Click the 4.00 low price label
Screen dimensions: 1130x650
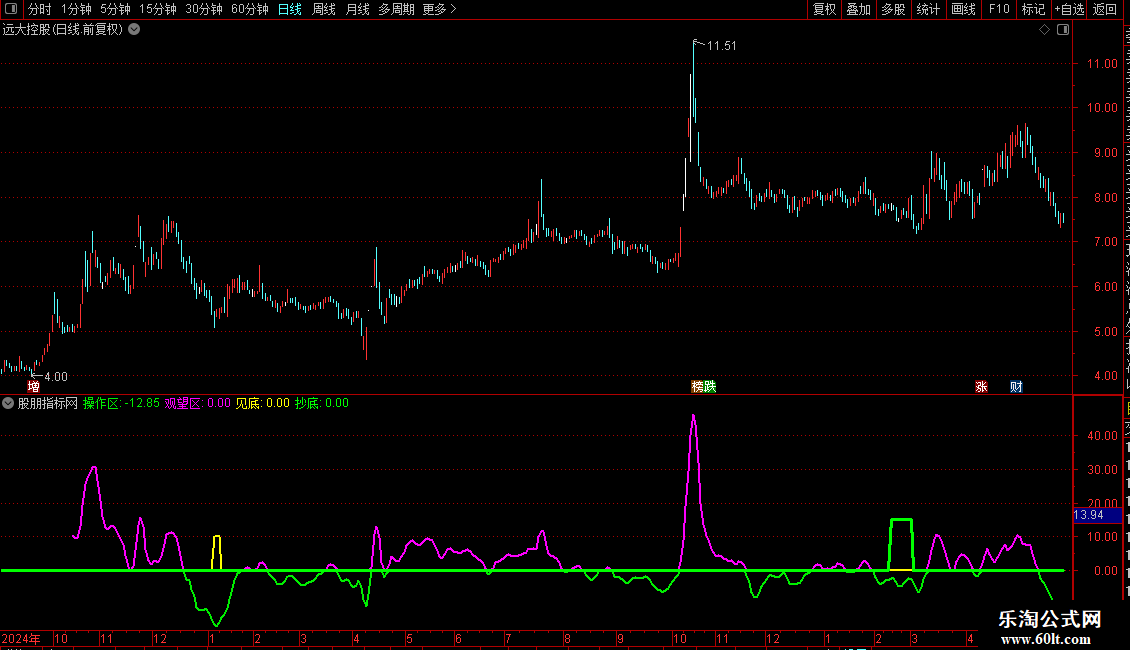55,377
